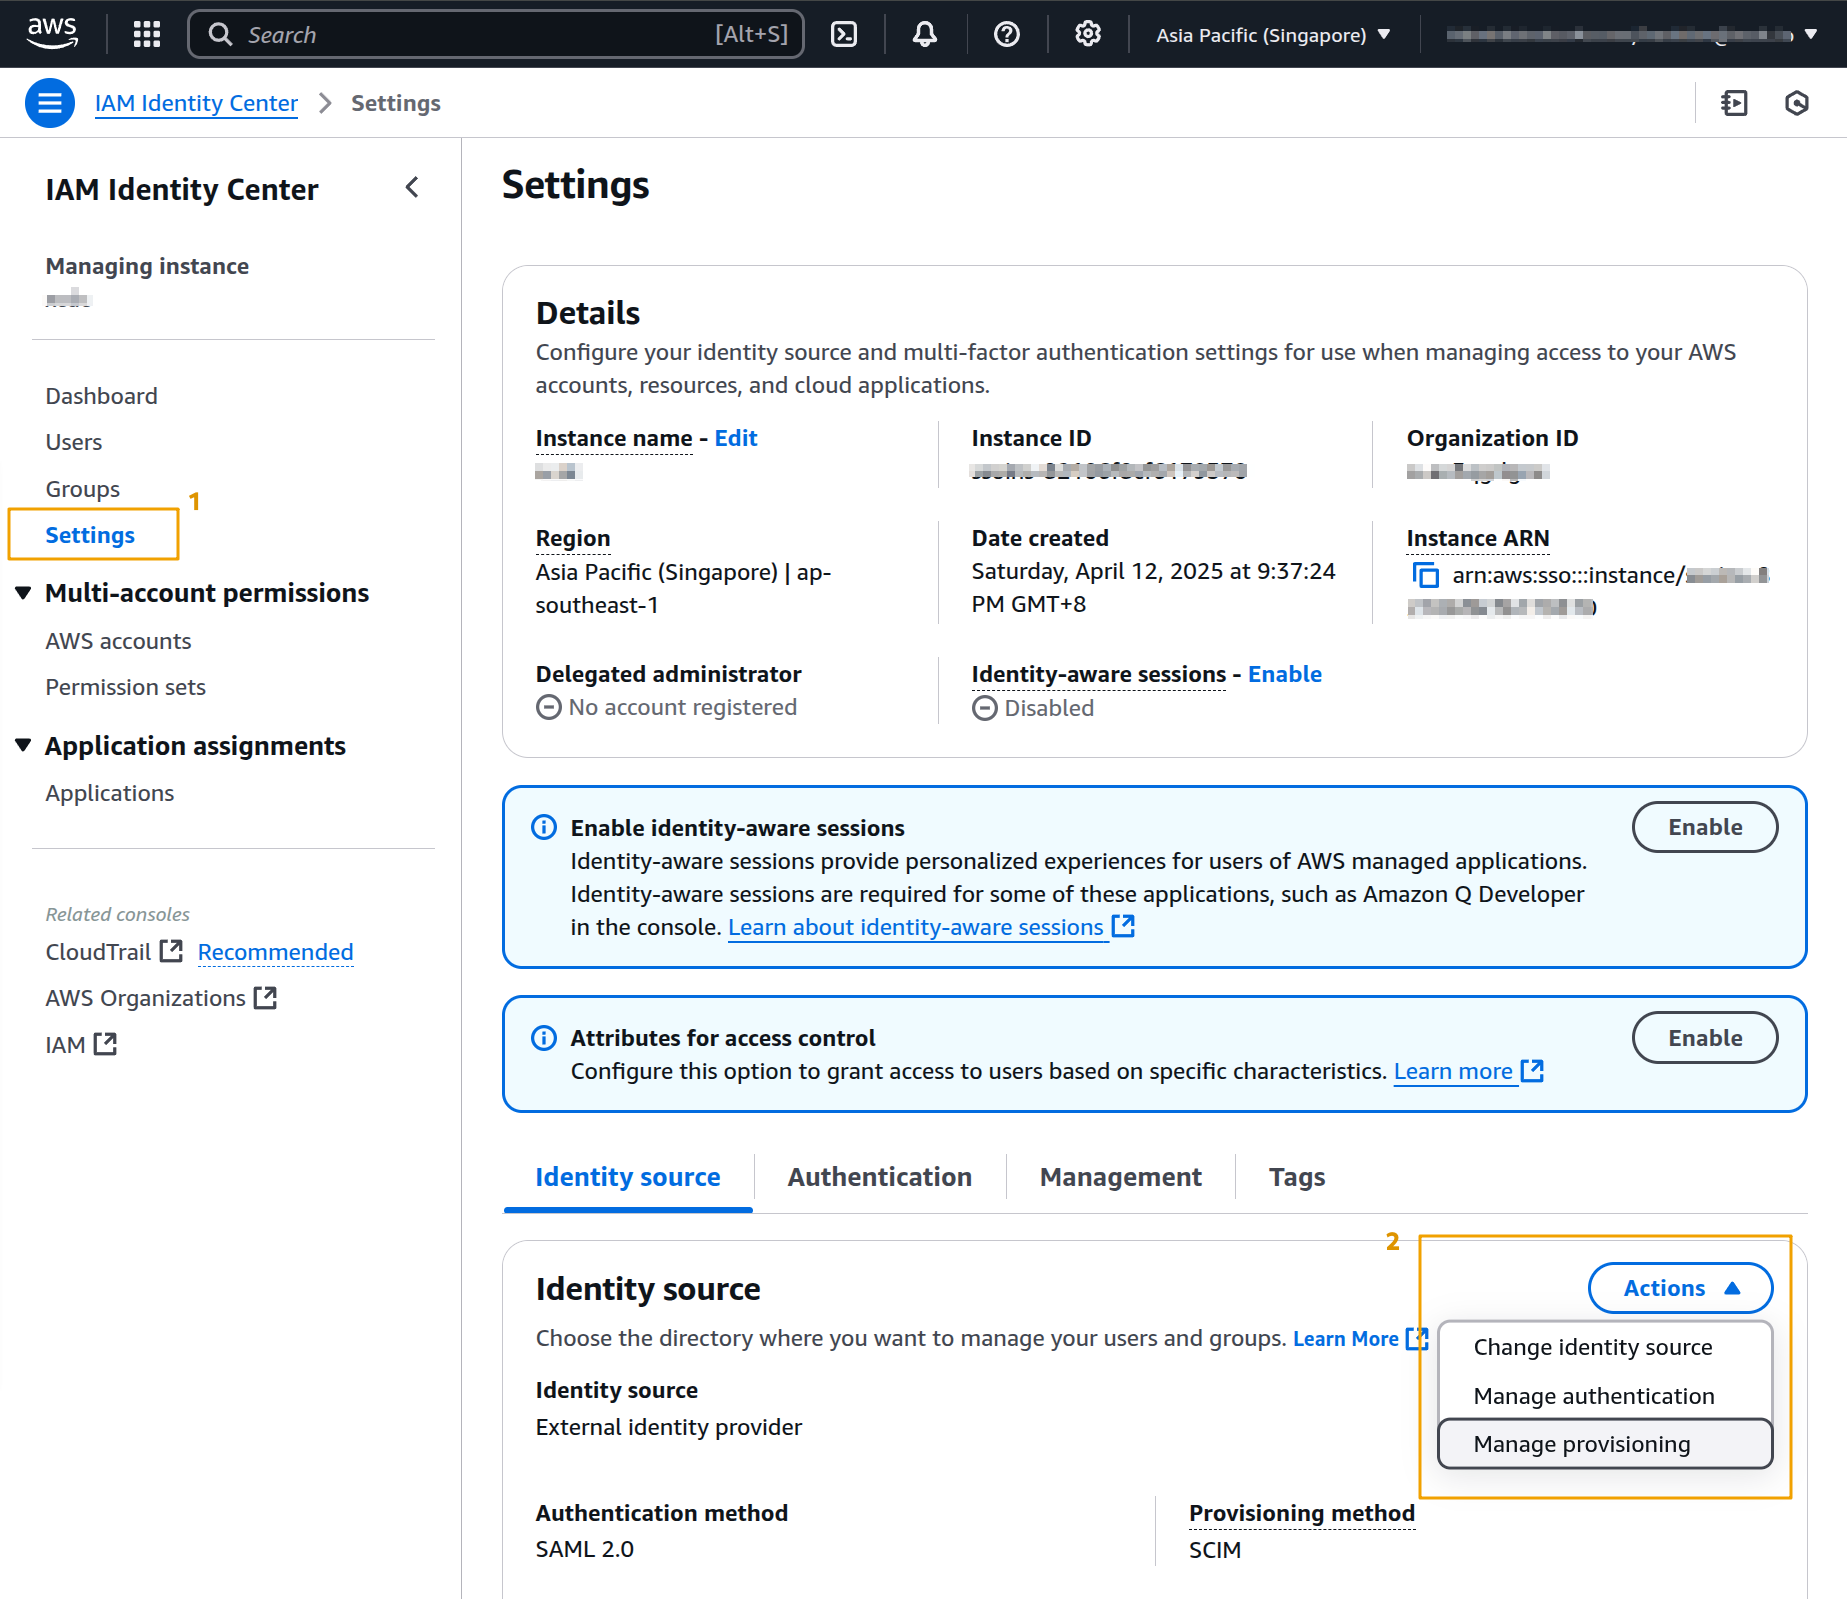Select the Identity source tab
Image resolution: width=1847 pixels, height=1599 pixels.
628,1177
